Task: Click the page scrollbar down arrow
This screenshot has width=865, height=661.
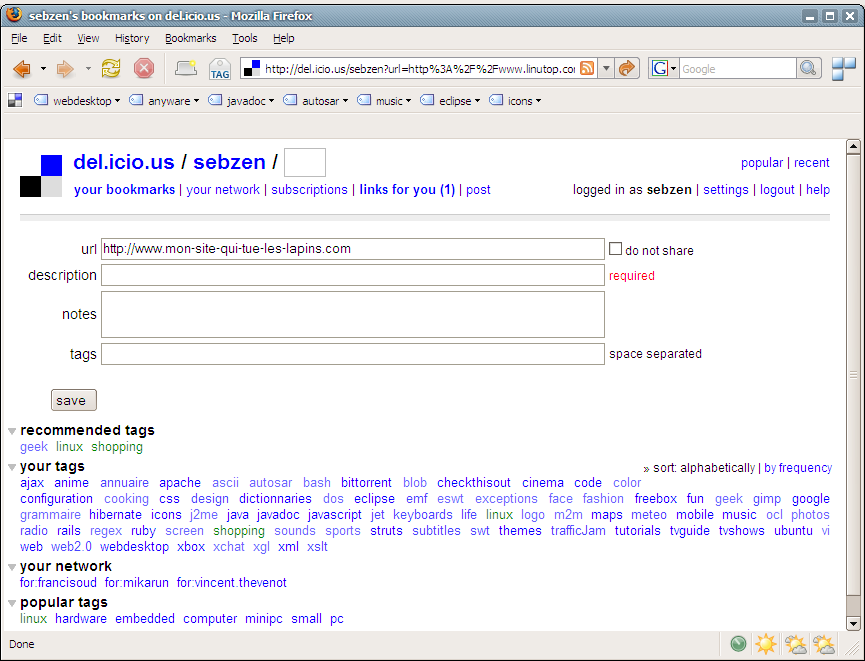Action: coord(853,624)
